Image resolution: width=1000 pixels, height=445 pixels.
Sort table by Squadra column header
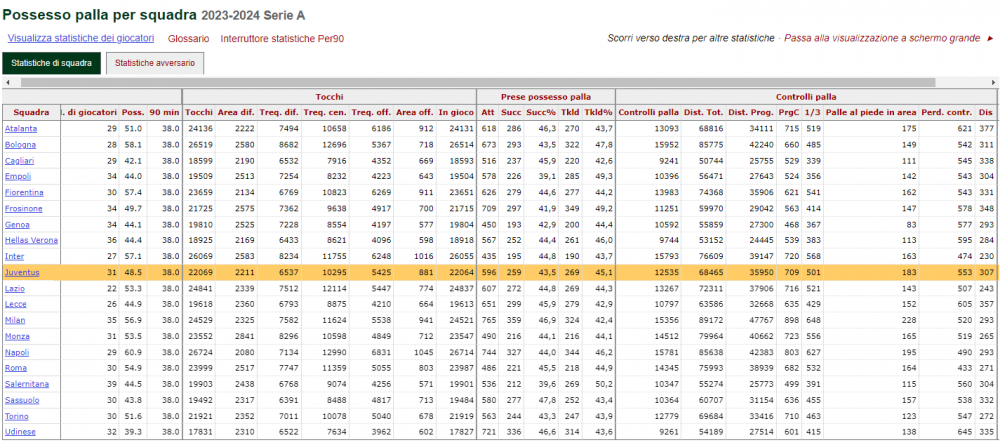tap(31, 112)
